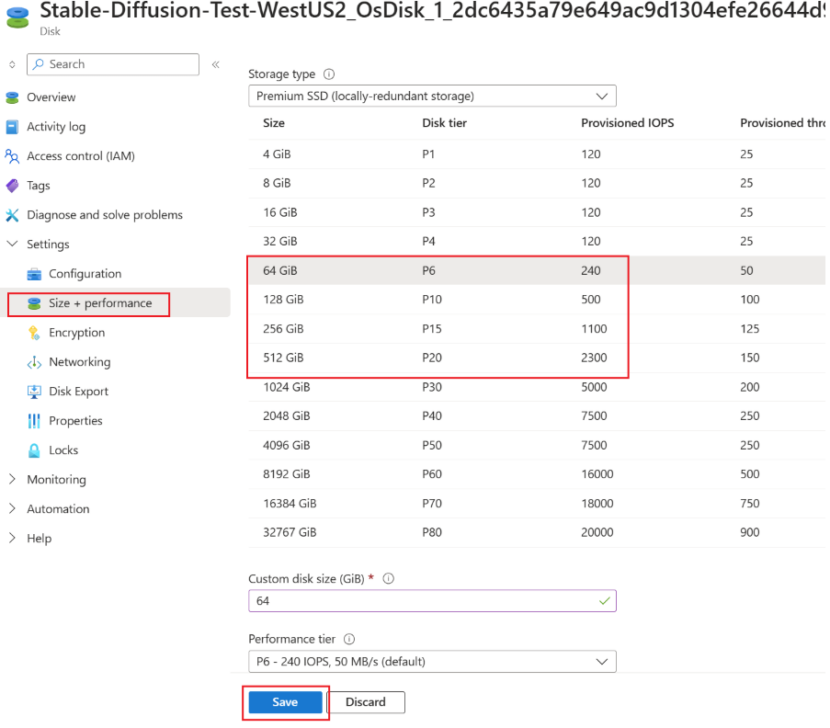Discard the pending disk changes
The width and height of the screenshot is (830, 728).
pyautogui.click(x=369, y=702)
